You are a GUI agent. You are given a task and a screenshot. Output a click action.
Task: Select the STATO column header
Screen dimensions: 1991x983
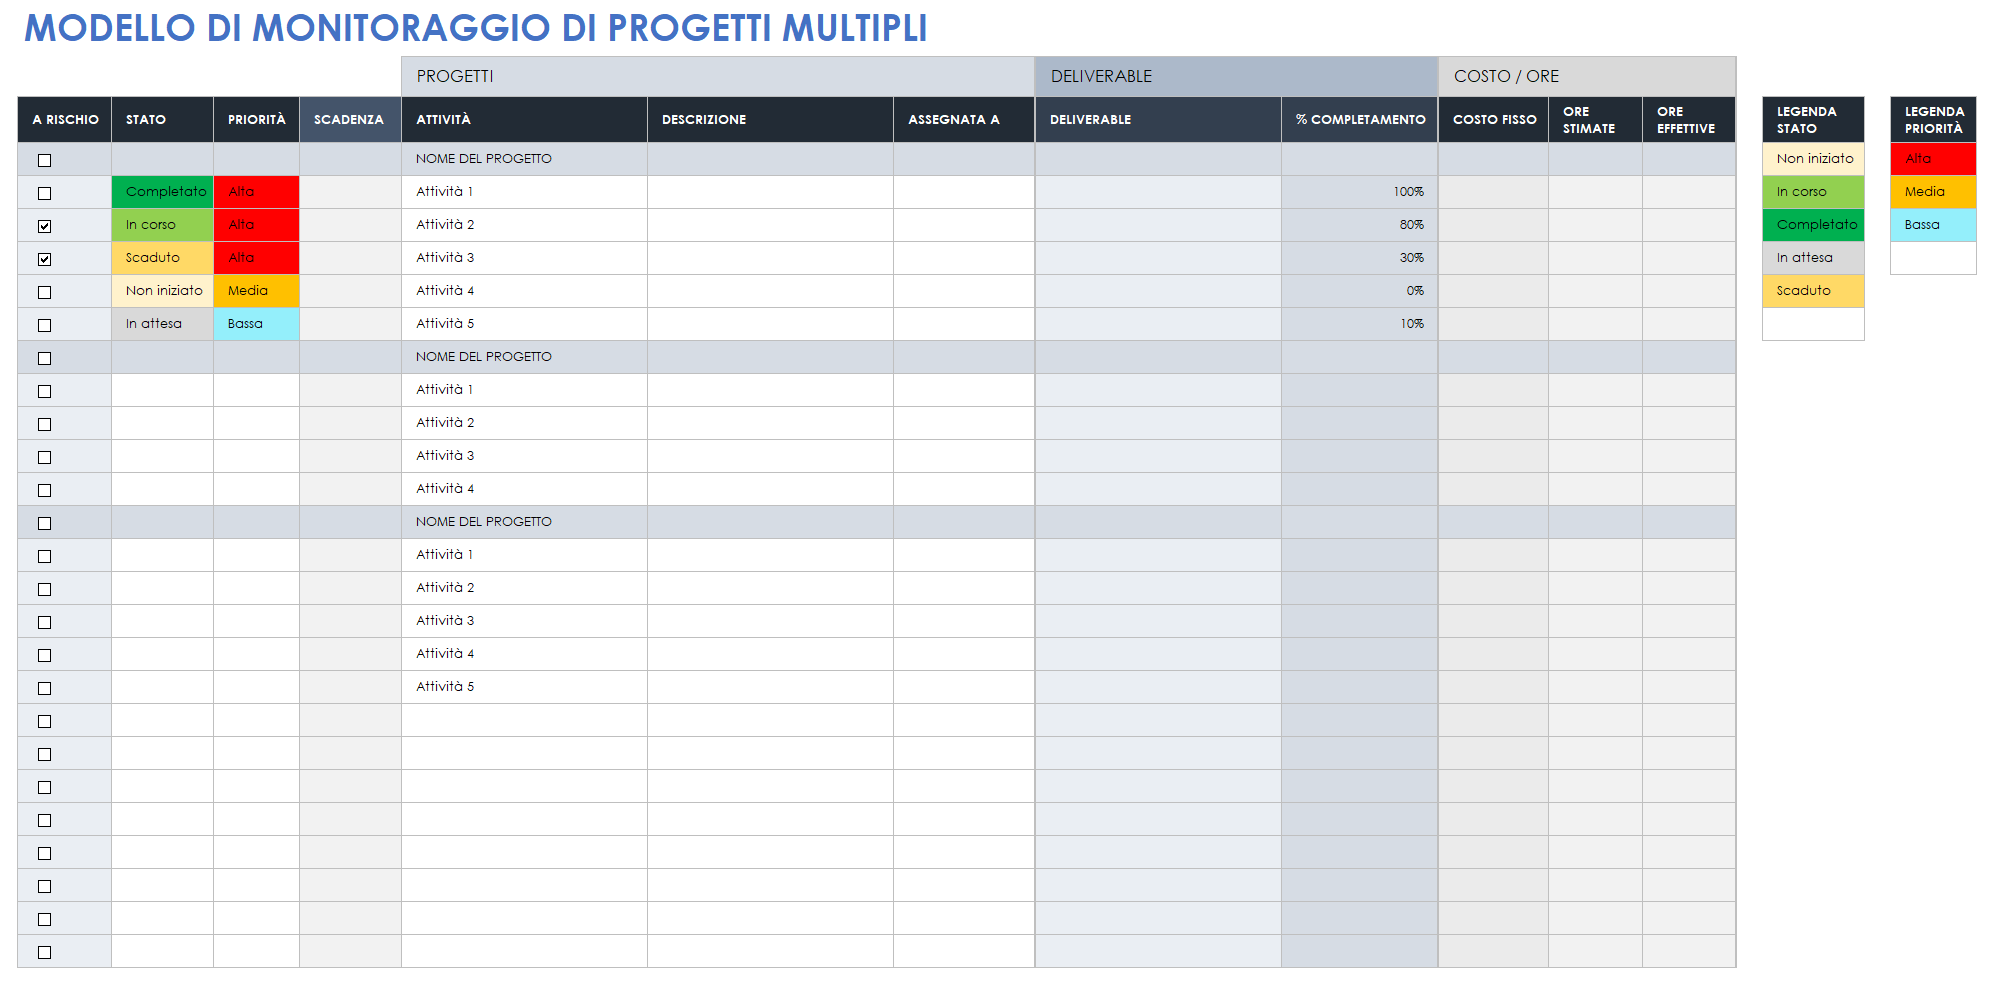162,120
